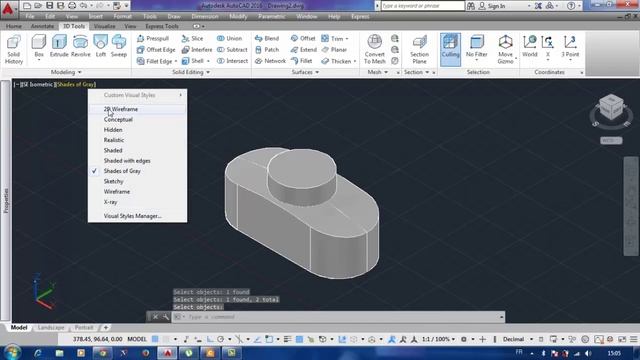Select Shaded with edges style

tap(138, 161)
